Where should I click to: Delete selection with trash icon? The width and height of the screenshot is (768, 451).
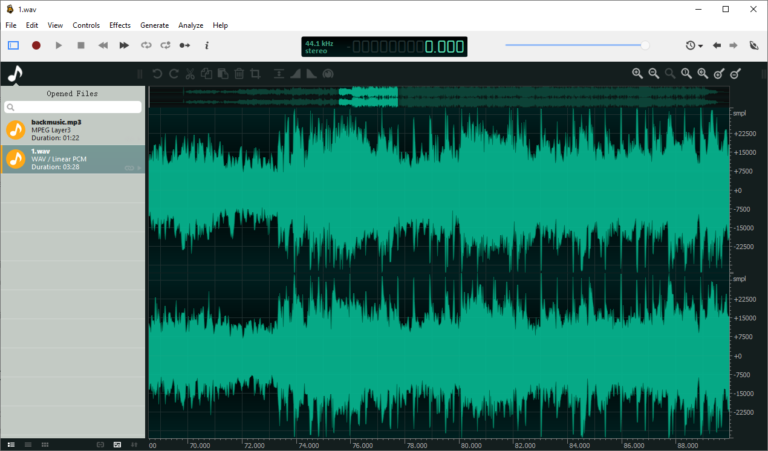pos(239,73)
